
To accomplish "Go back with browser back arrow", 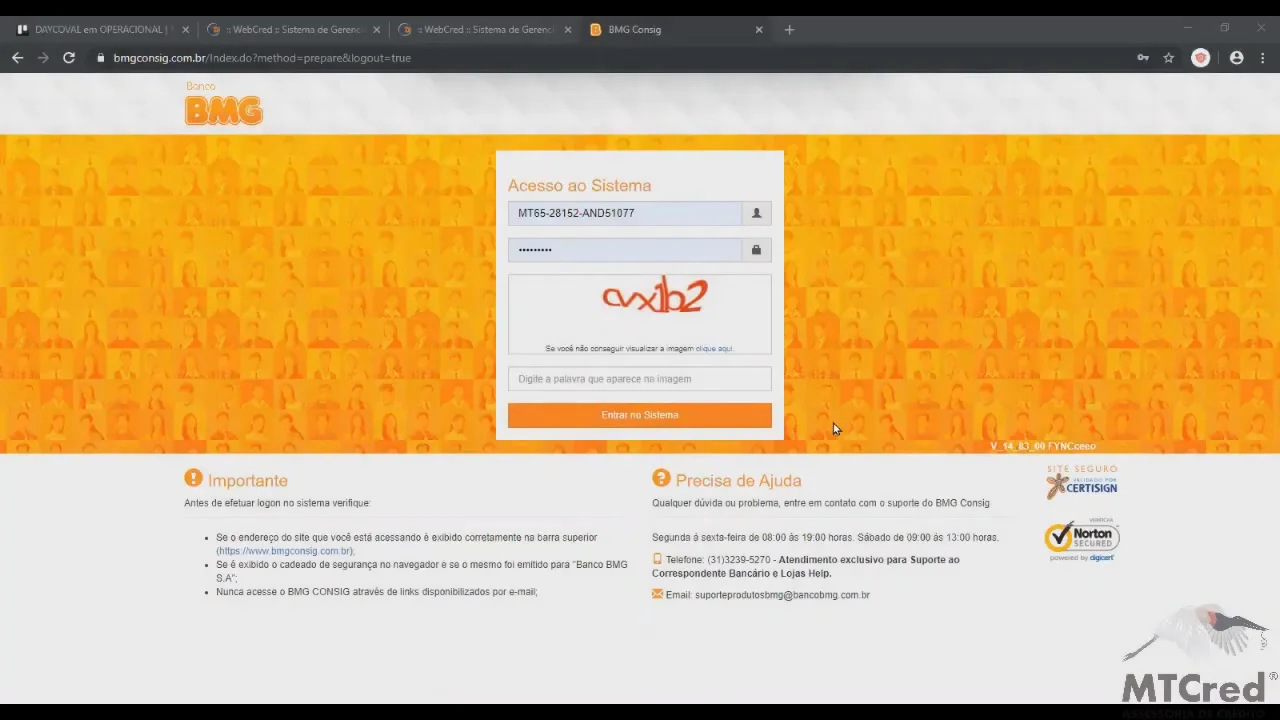I will coord(17,58).
